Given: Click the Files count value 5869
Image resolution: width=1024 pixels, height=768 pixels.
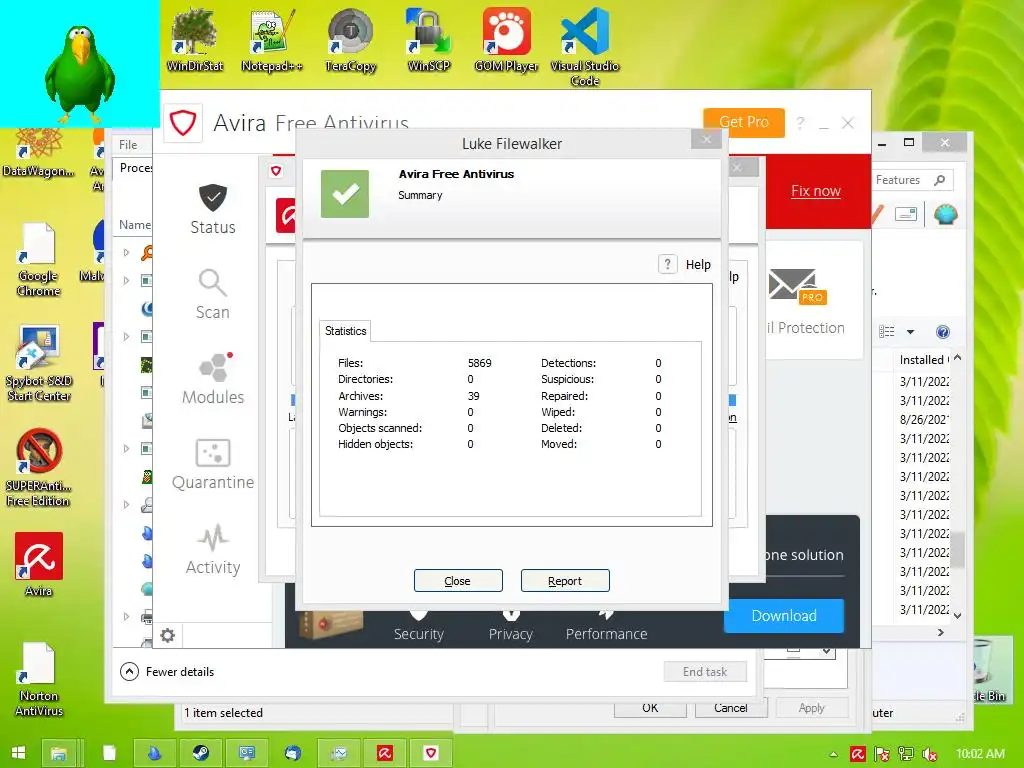Looking at the screenshot, I should tap(479, 363).
